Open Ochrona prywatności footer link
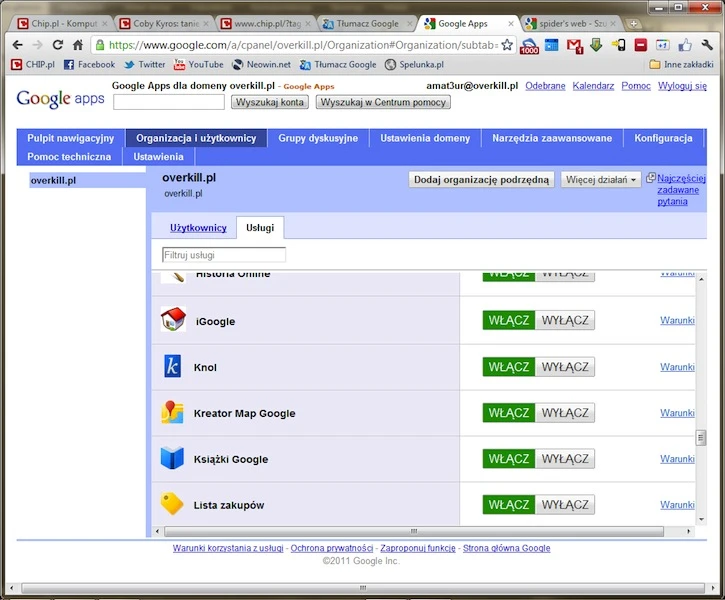 [332, 548]
